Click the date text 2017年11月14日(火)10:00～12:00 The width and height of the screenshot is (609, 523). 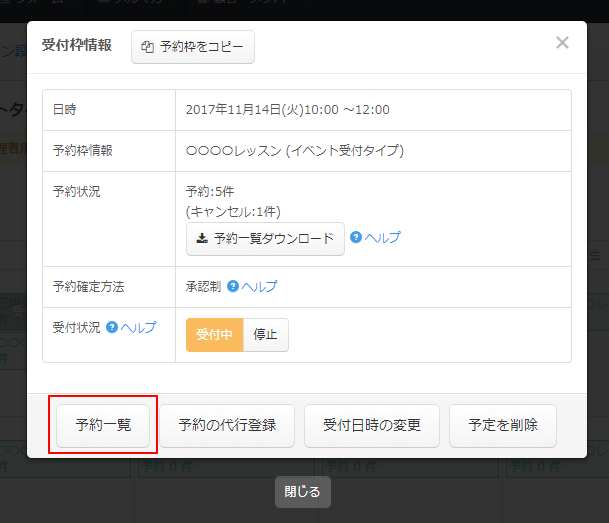[288, 109]
